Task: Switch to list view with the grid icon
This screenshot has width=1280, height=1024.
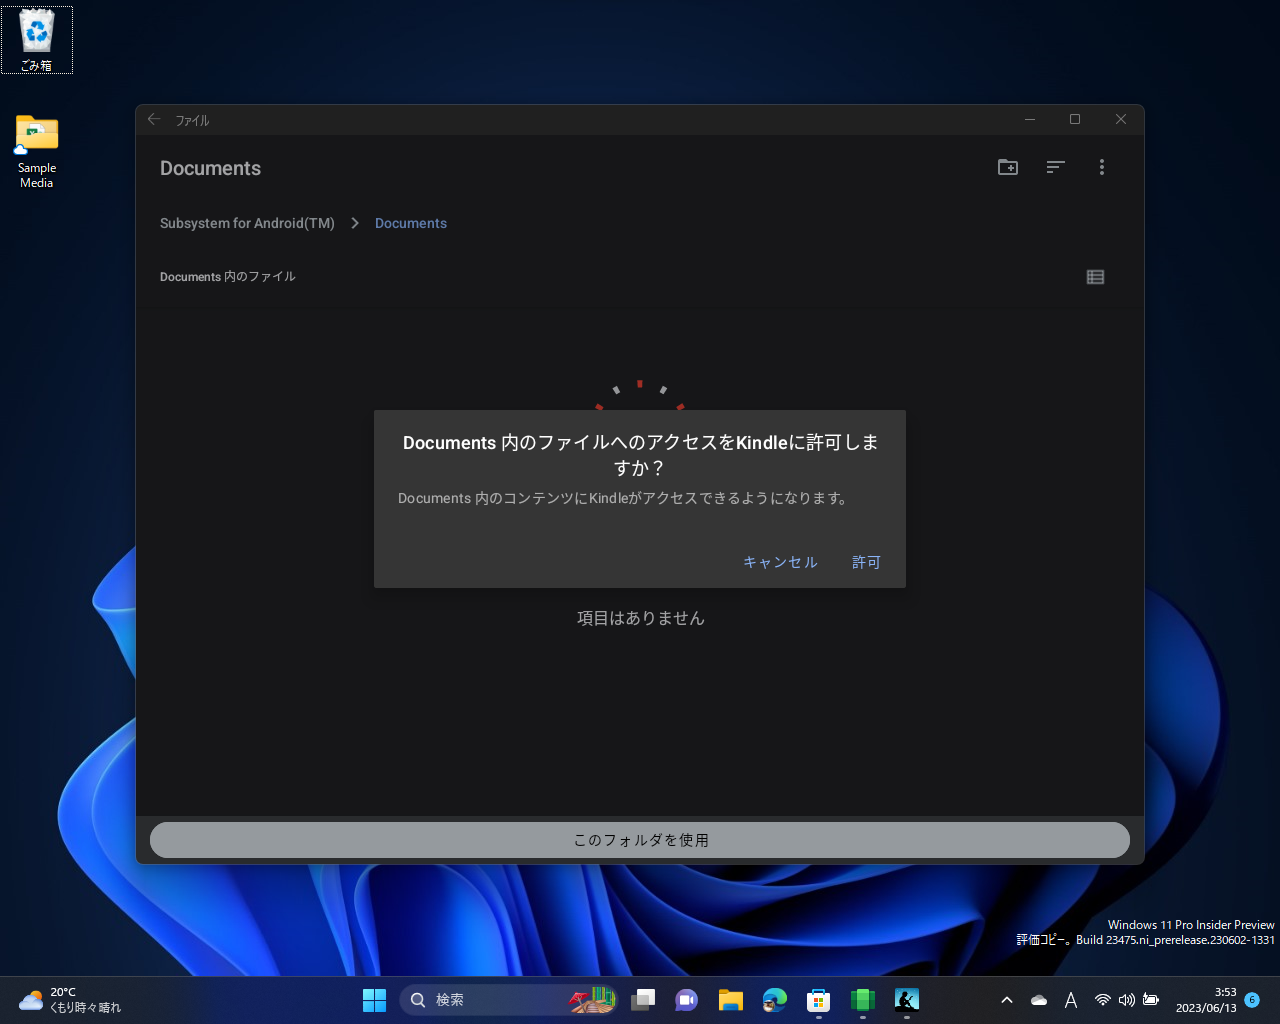Action: pyautogui.click(x=1095, y=277)
